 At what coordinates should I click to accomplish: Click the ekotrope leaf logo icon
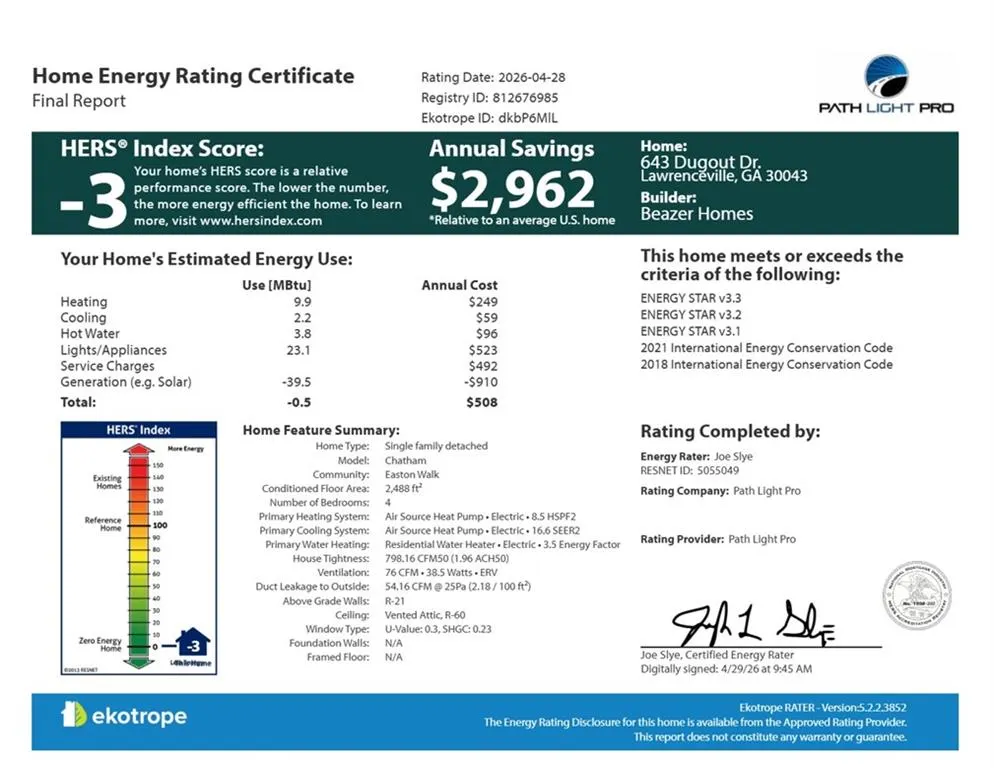pos(74,714)
